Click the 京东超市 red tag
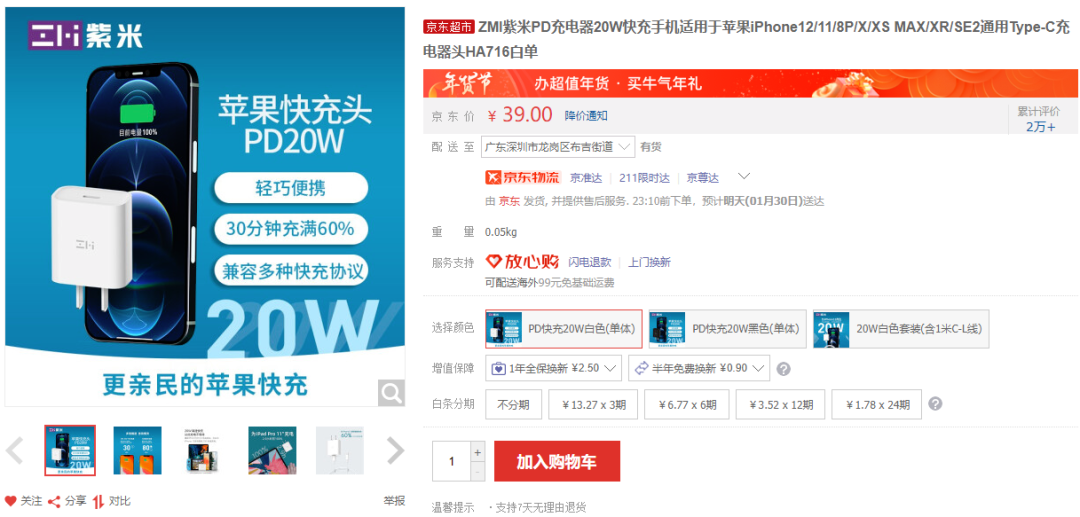 (449, 28)
